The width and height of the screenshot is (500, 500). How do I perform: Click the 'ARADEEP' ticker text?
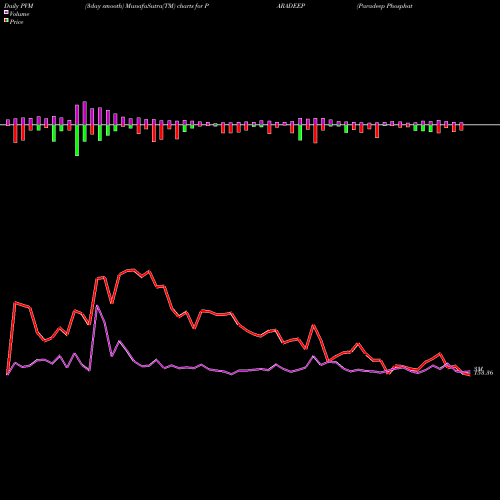tap(291, 6)
